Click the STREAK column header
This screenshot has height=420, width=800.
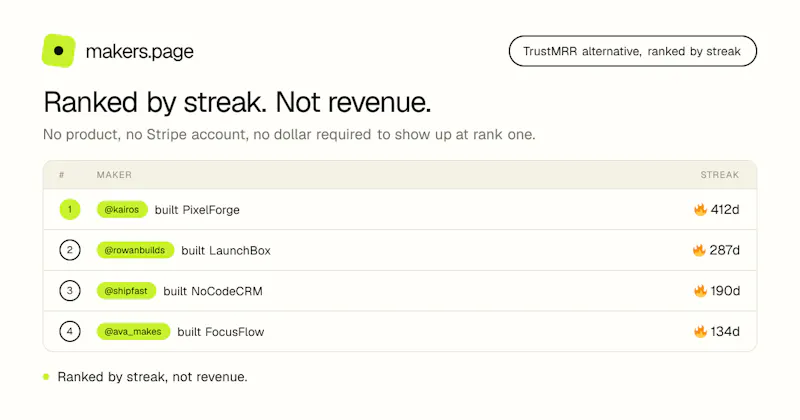click(x=719, y=175)
